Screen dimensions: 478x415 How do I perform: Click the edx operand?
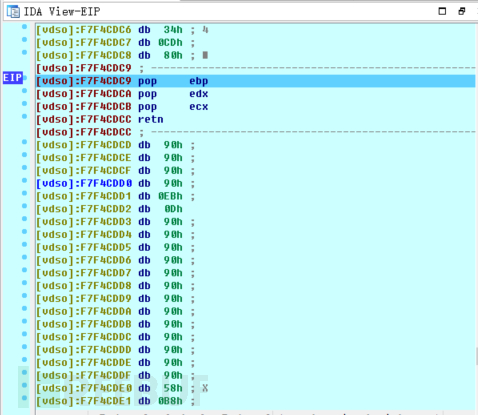click(199, 94)
